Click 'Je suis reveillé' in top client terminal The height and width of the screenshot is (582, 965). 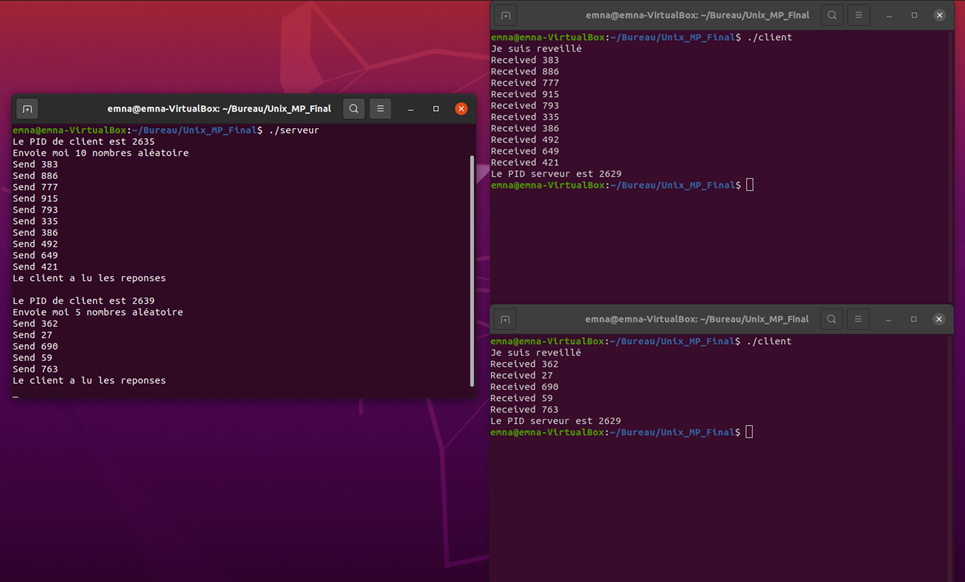(x=536, y=49)
